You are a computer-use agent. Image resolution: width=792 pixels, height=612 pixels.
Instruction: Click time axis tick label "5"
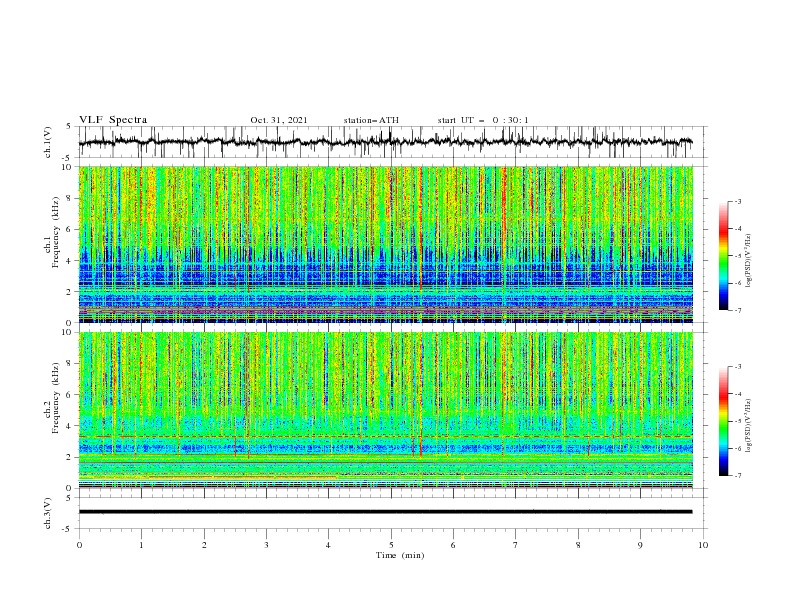click(x=391, y=545)
